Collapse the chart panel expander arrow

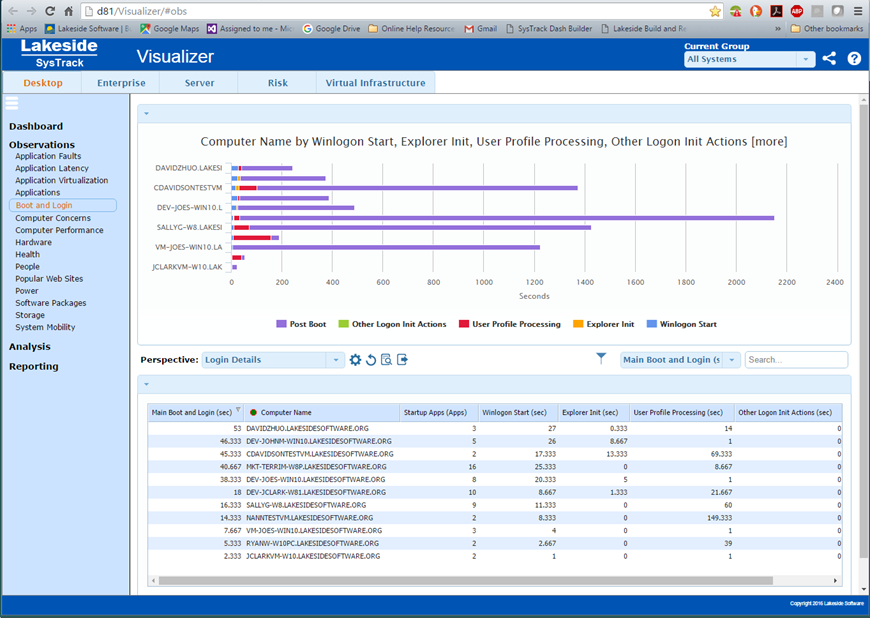(x=146, y=113)
